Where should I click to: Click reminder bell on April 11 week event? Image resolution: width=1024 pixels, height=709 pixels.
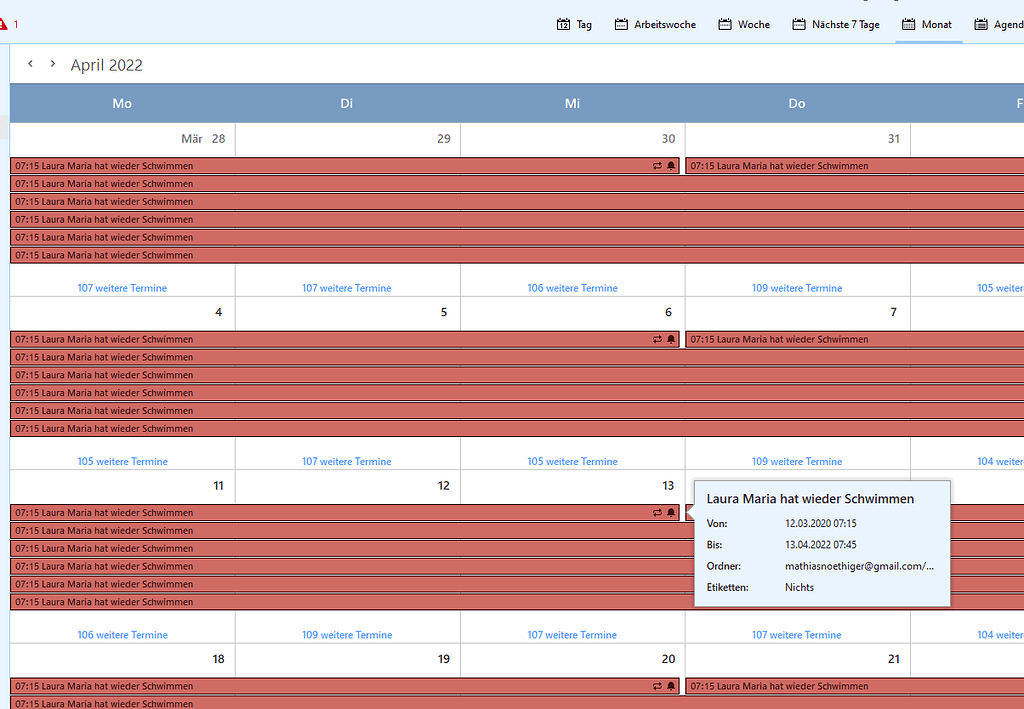coord(671,513)
